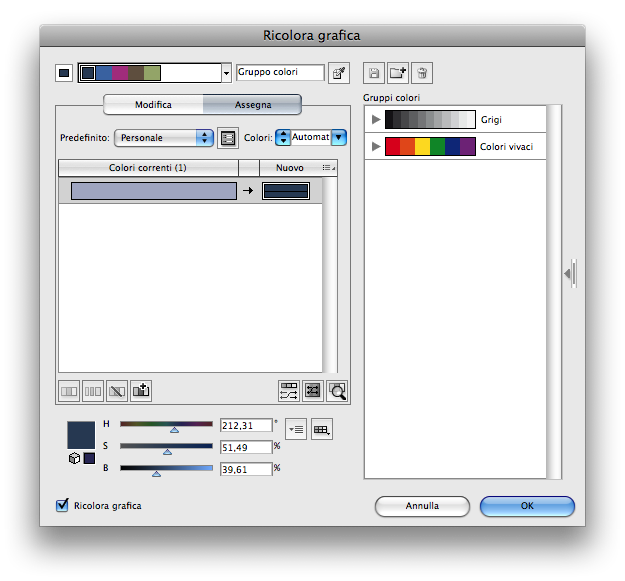Open the Colori Automat dropdown arrow

pos(339,137)
